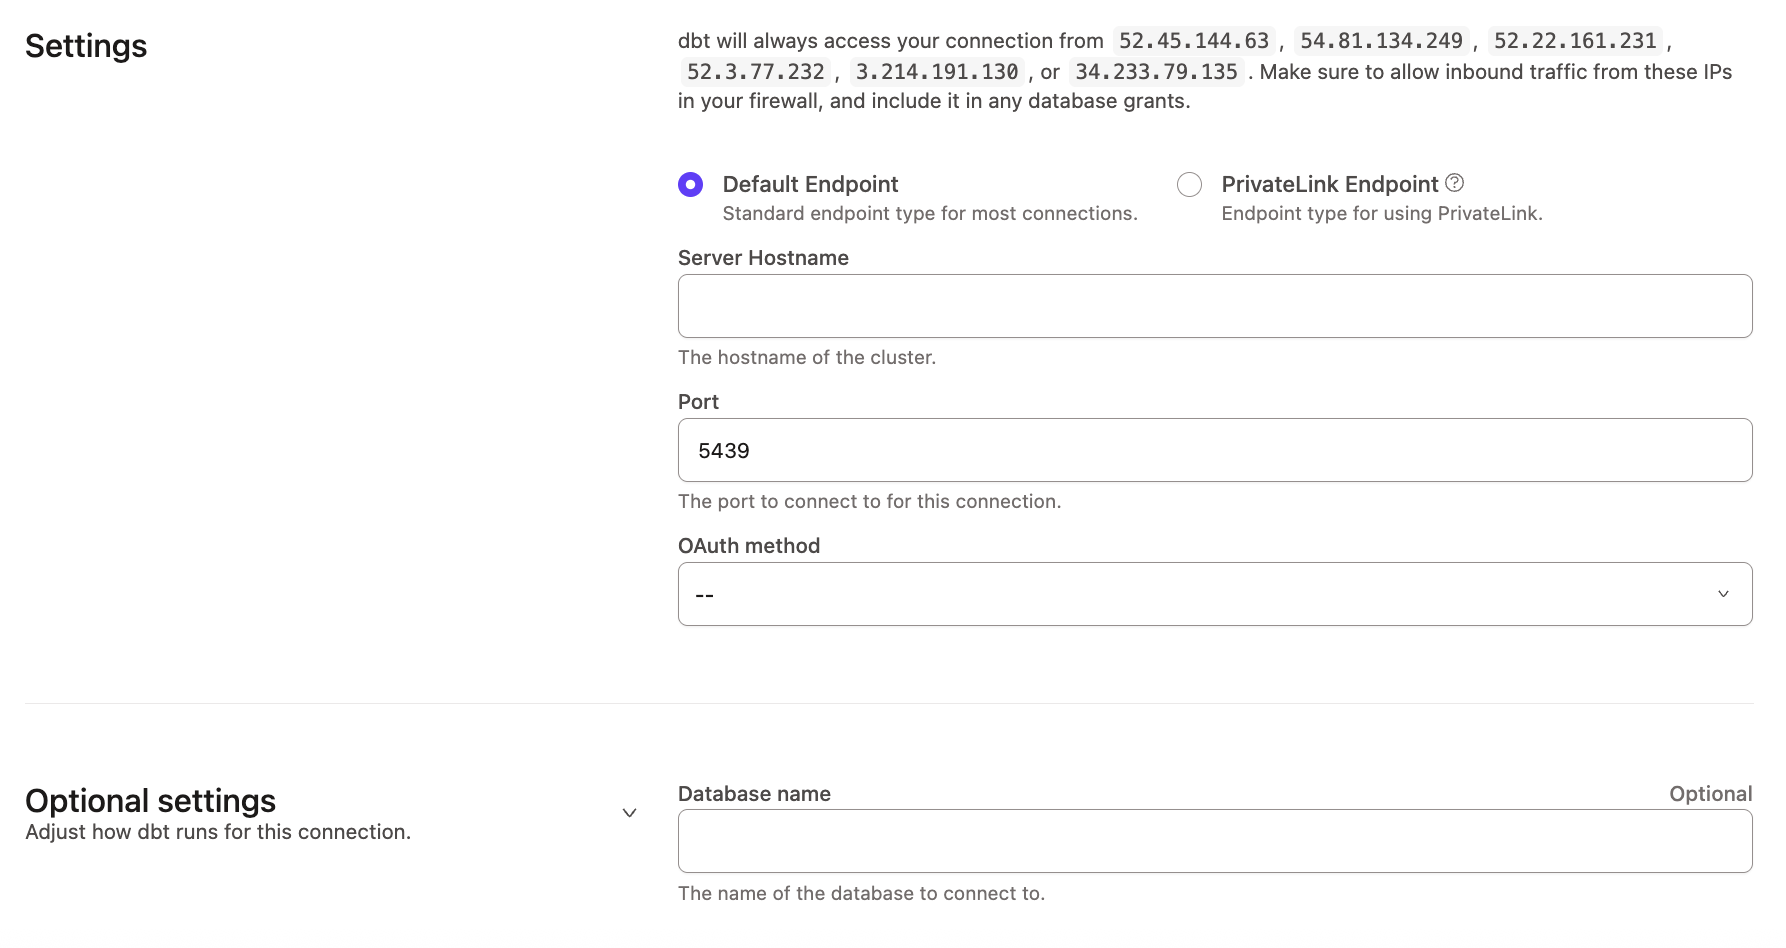Click inside the Port field
The image size is (1786, 948).
(1214, 450)
